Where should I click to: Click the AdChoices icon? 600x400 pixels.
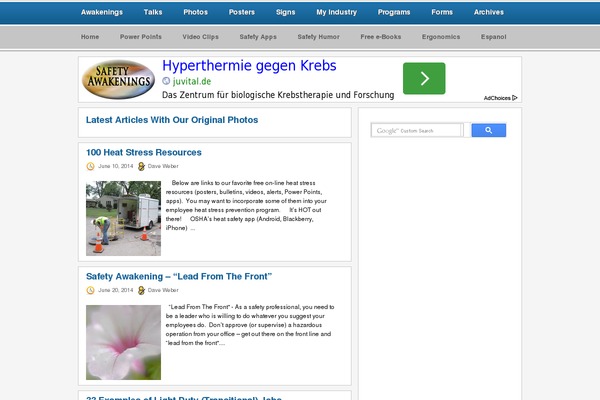[515, 98]
